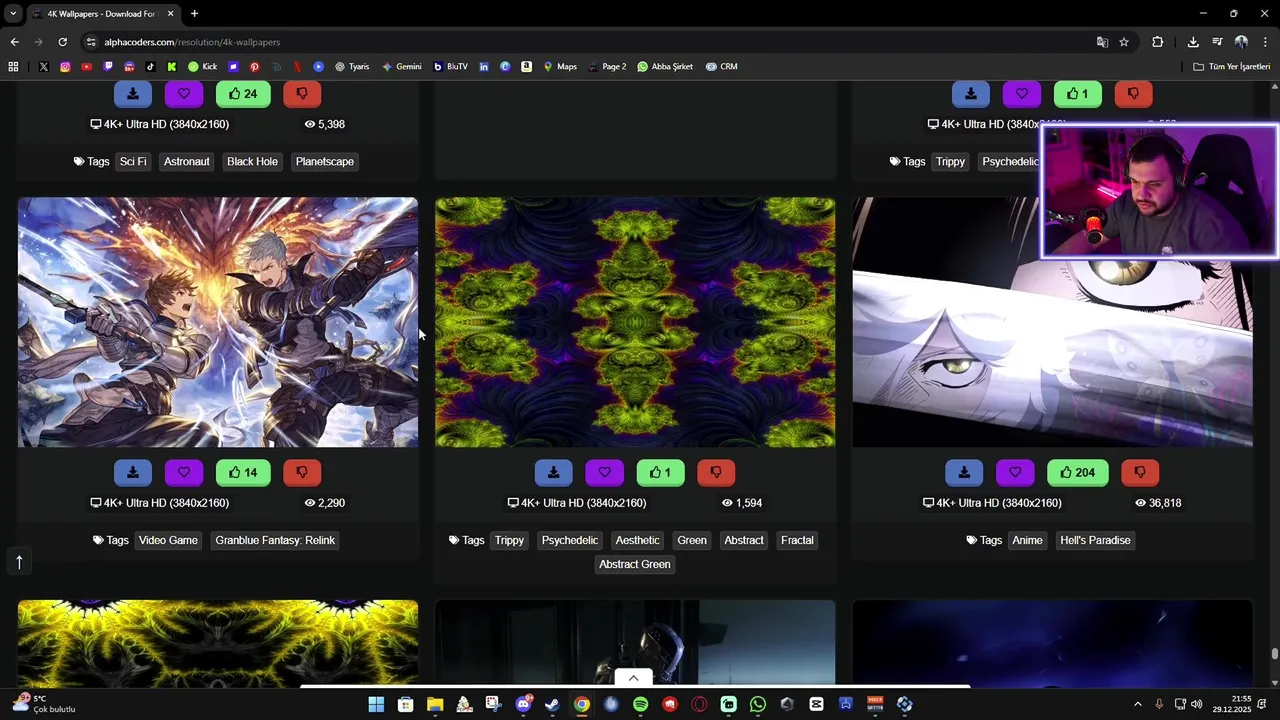
Task: Like the Abstract Green fractal wallpaper
Action: [x=660, y=472]
